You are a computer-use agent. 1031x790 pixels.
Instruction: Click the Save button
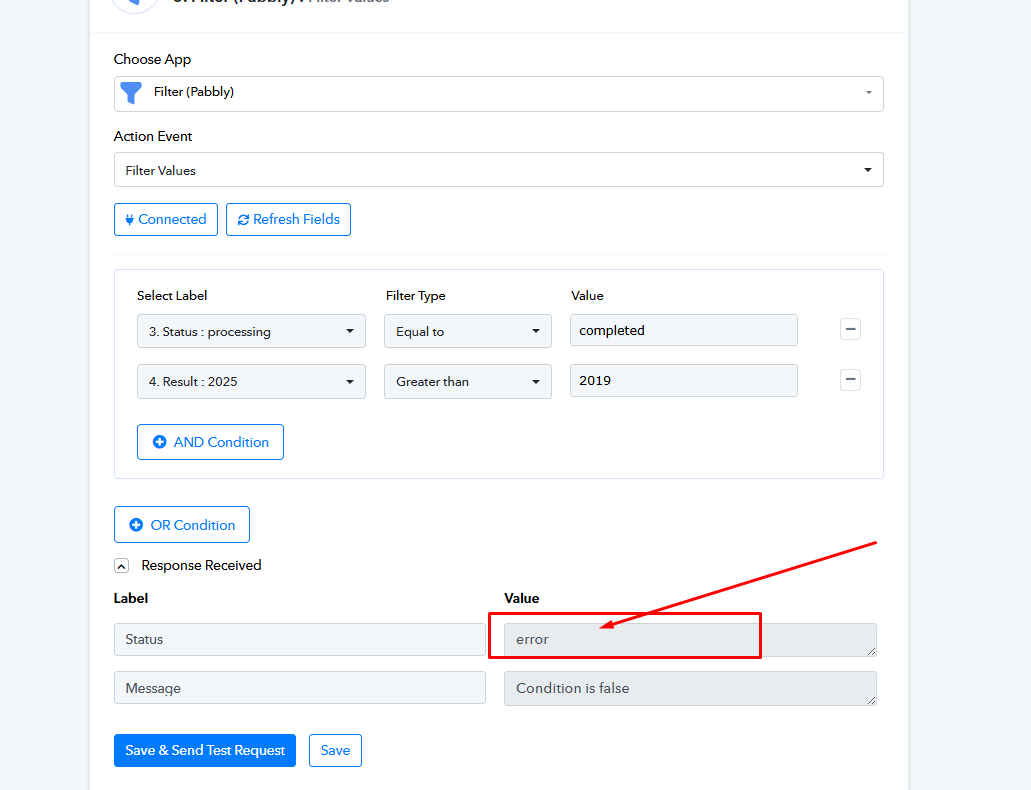pyautogui.click(x=335, y=751)
